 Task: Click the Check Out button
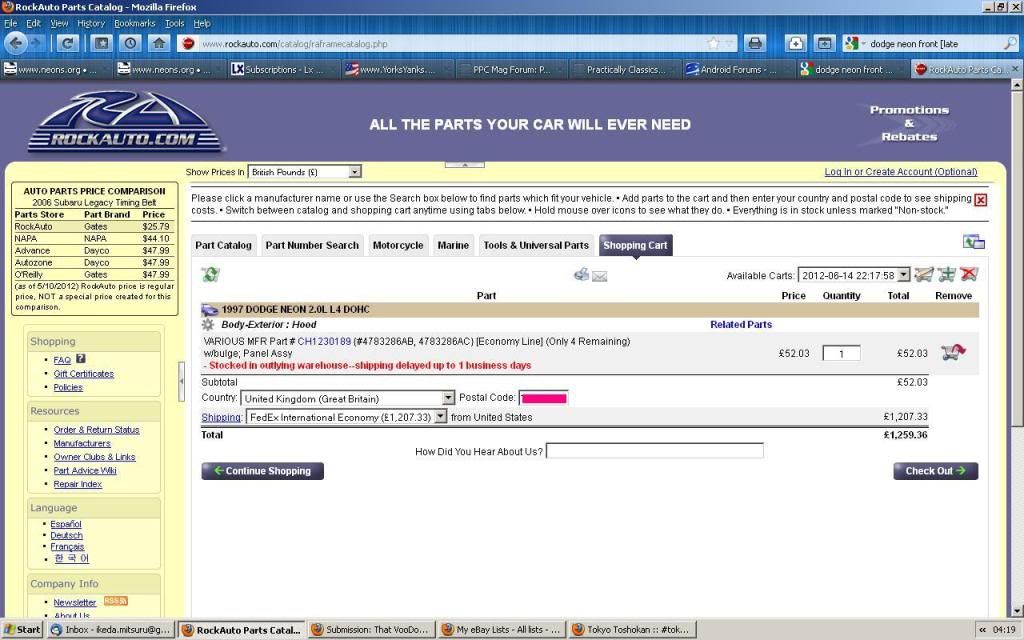[935, 471]
